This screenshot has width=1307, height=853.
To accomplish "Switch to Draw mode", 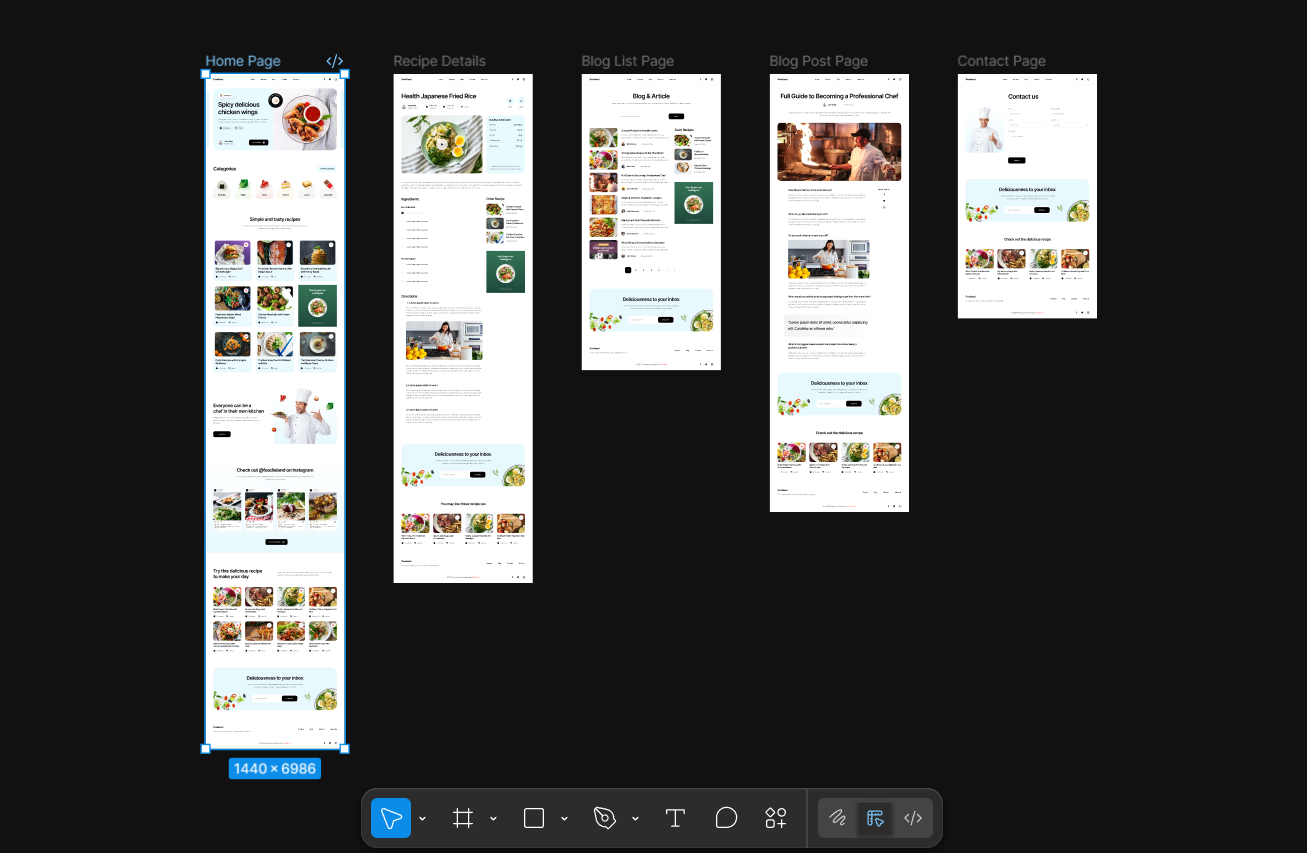I will (838, 818).
